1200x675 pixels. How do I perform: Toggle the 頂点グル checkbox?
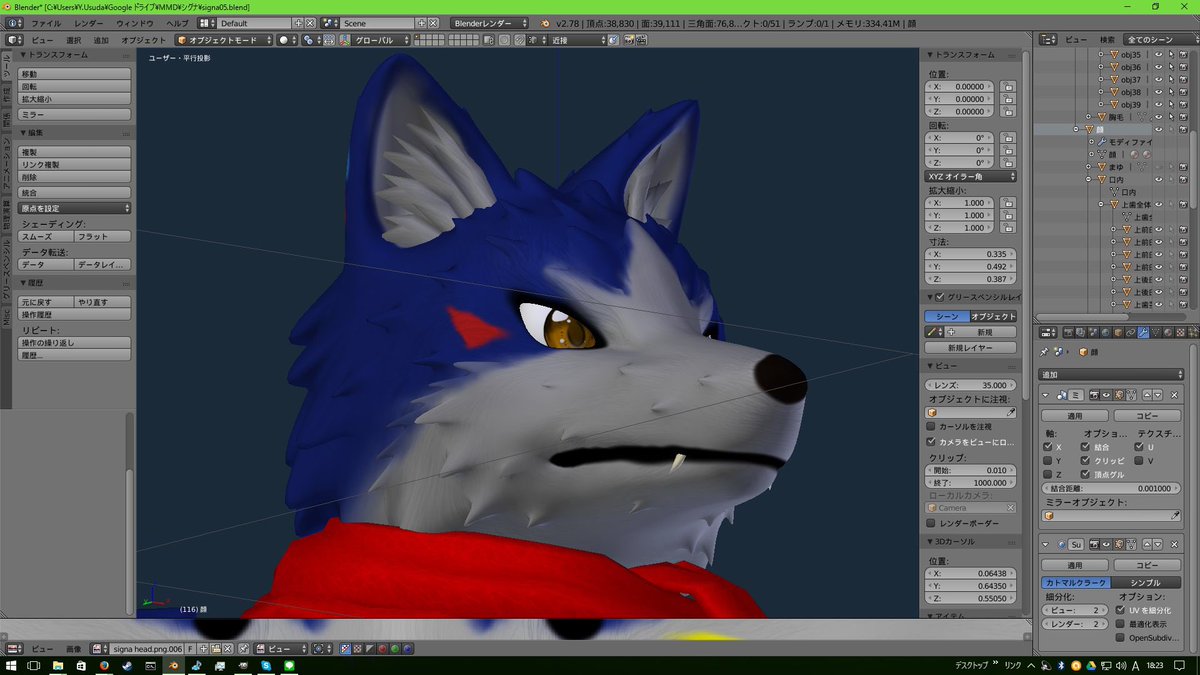point(1086,474)
